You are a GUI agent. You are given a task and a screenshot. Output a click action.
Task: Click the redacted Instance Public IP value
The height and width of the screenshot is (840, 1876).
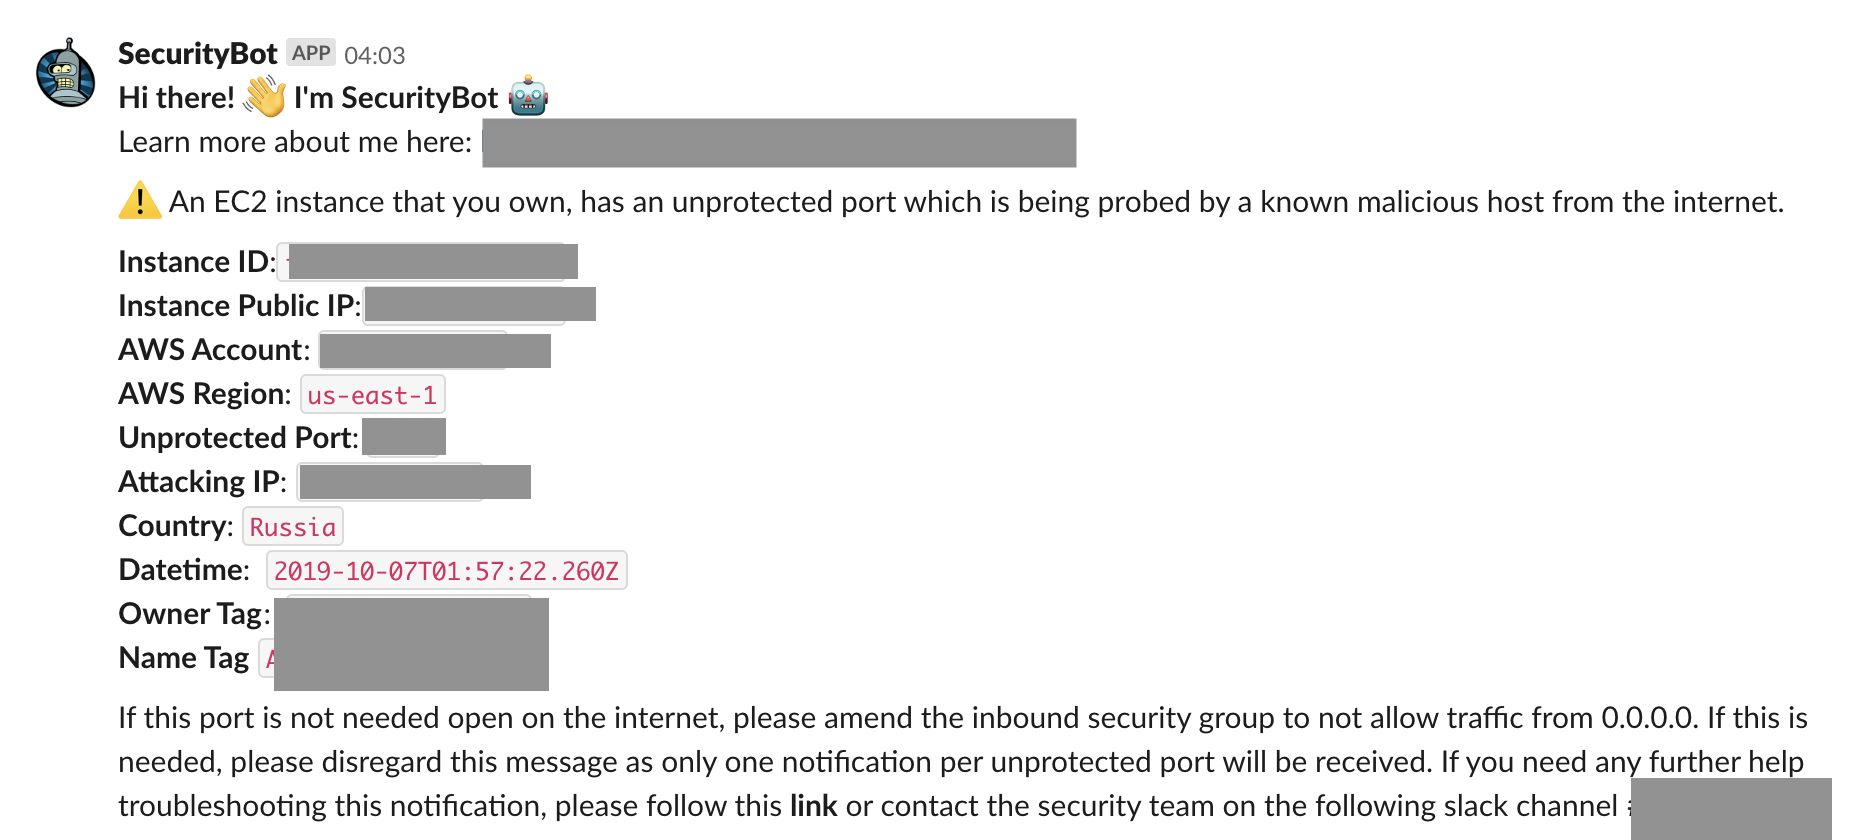(x=480, y=305)
